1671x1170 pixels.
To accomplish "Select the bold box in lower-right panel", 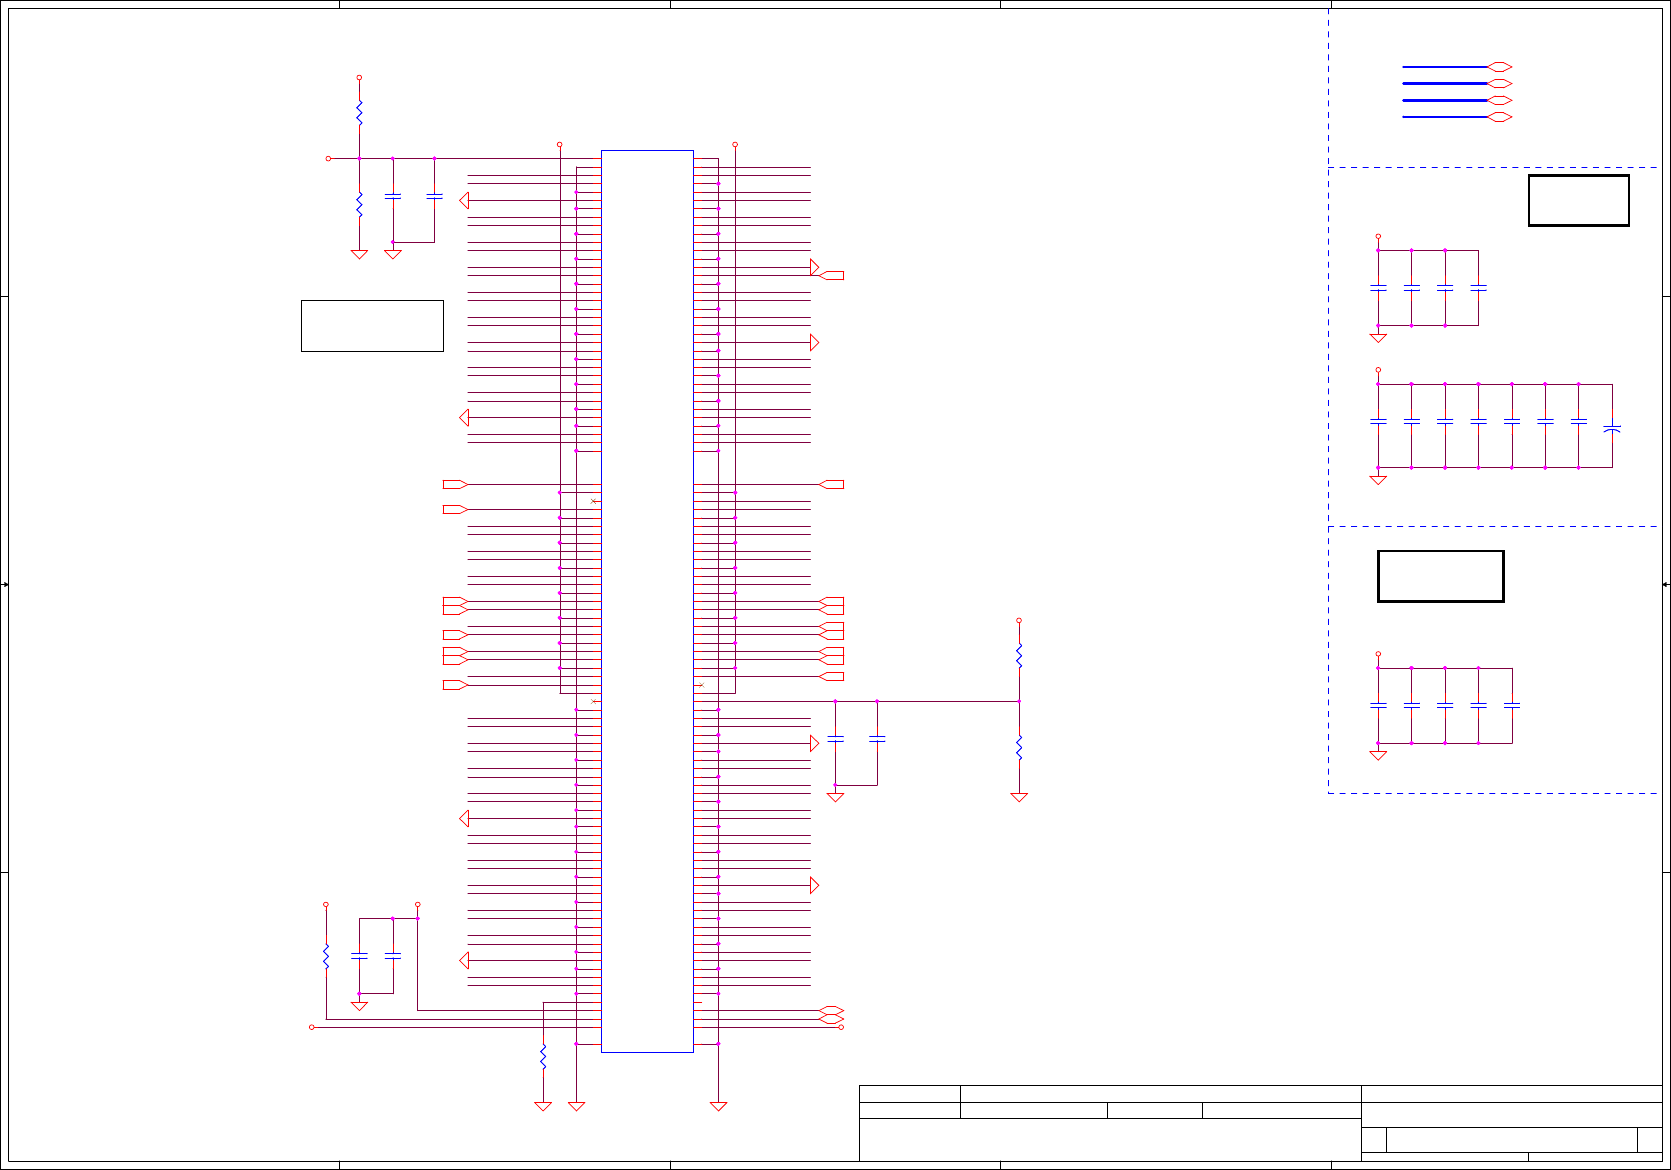I will click(x=1441, y=576).
